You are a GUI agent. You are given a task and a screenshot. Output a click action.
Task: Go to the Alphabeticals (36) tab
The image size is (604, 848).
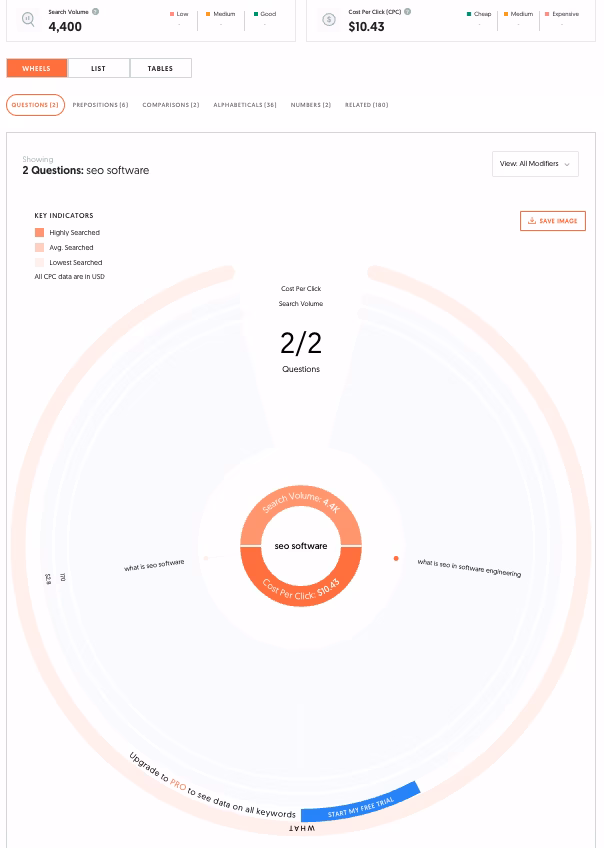coord(245,105)
